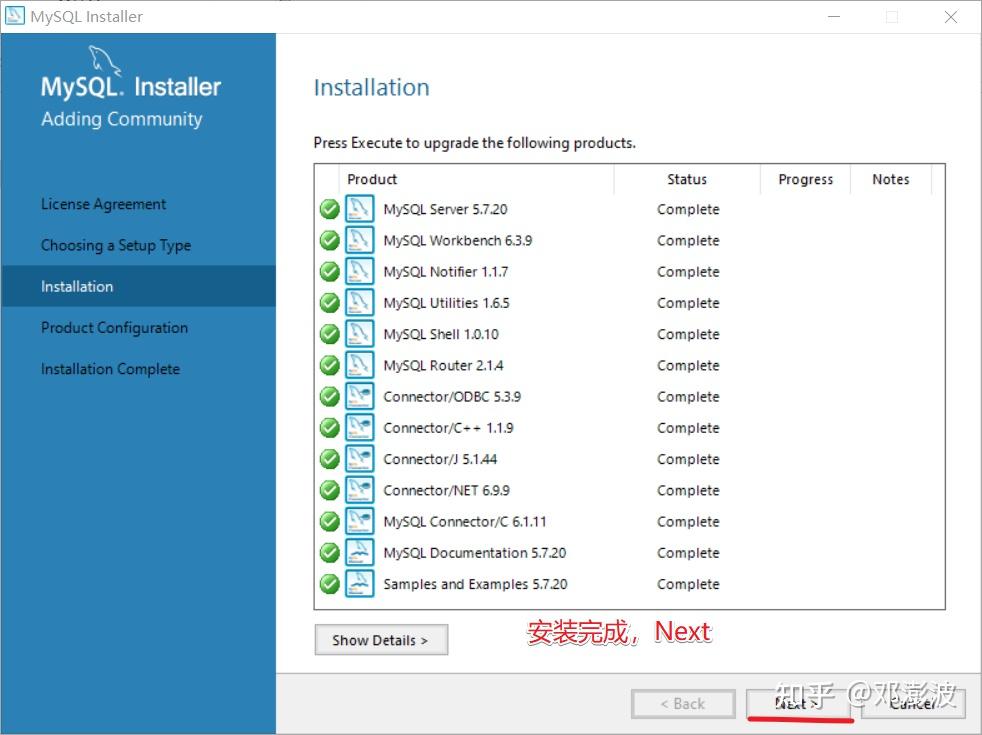The image size is (982, 735).
Task: Click green checkmark beside Connector/NET 6.9.9
Action: point(329,491)
